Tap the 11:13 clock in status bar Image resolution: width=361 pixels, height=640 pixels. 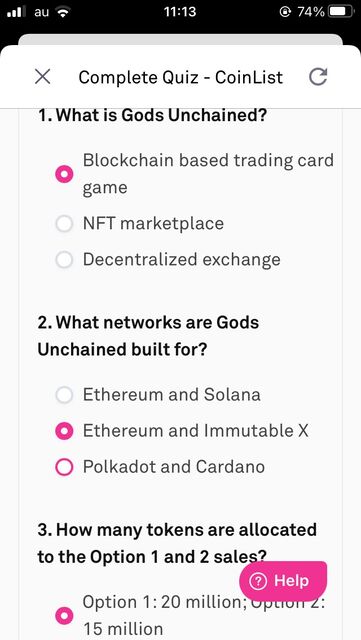click(x=180, y=12)
